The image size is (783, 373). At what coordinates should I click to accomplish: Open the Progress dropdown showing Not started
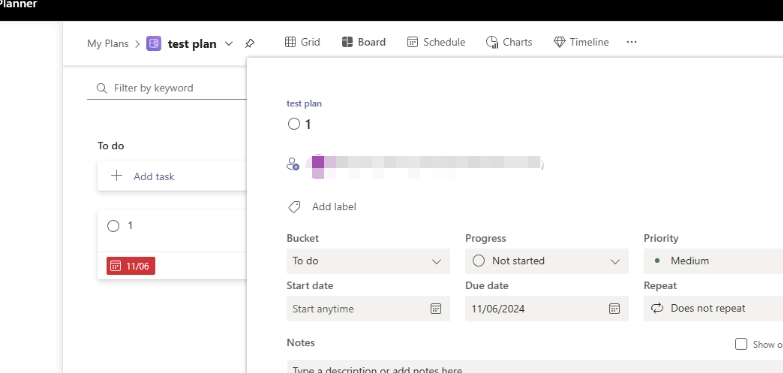pos(547,261)
